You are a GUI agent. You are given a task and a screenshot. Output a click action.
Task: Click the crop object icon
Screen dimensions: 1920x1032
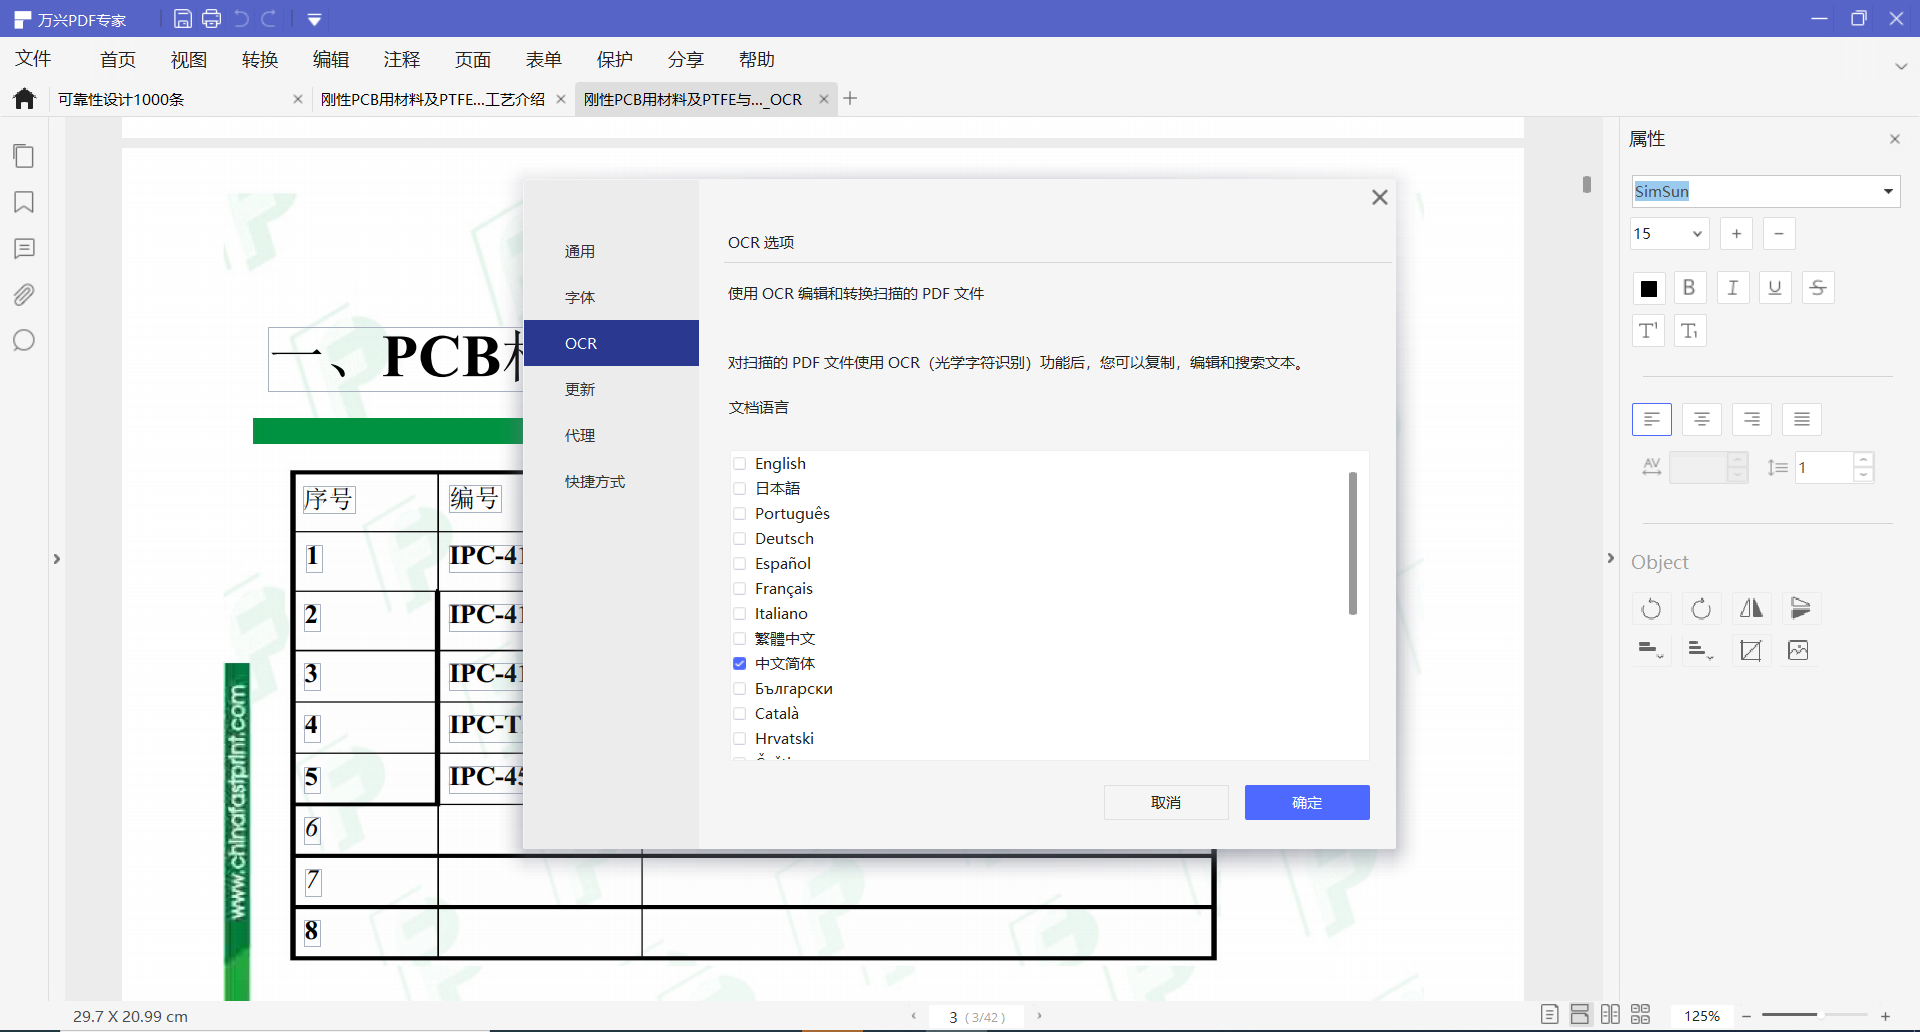pyautogui.click(x=1751, y=651)
